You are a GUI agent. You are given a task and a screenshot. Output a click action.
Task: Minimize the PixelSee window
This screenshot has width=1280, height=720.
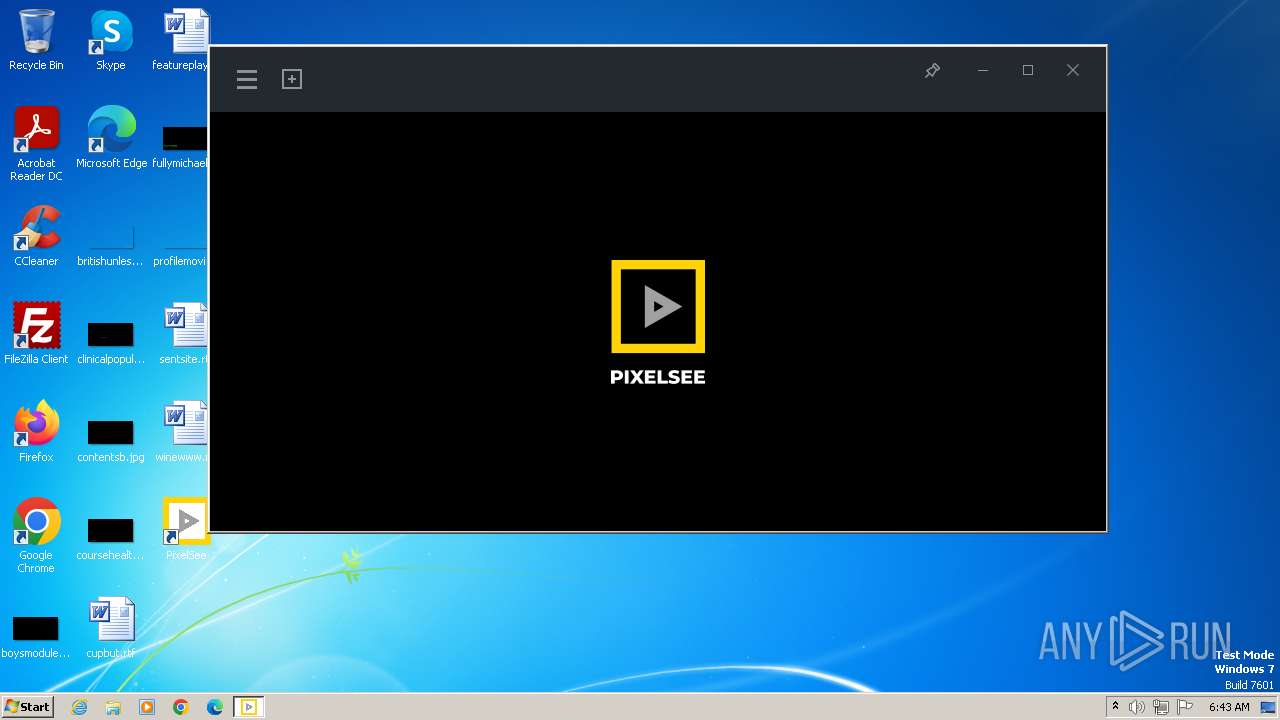[983, 70]
